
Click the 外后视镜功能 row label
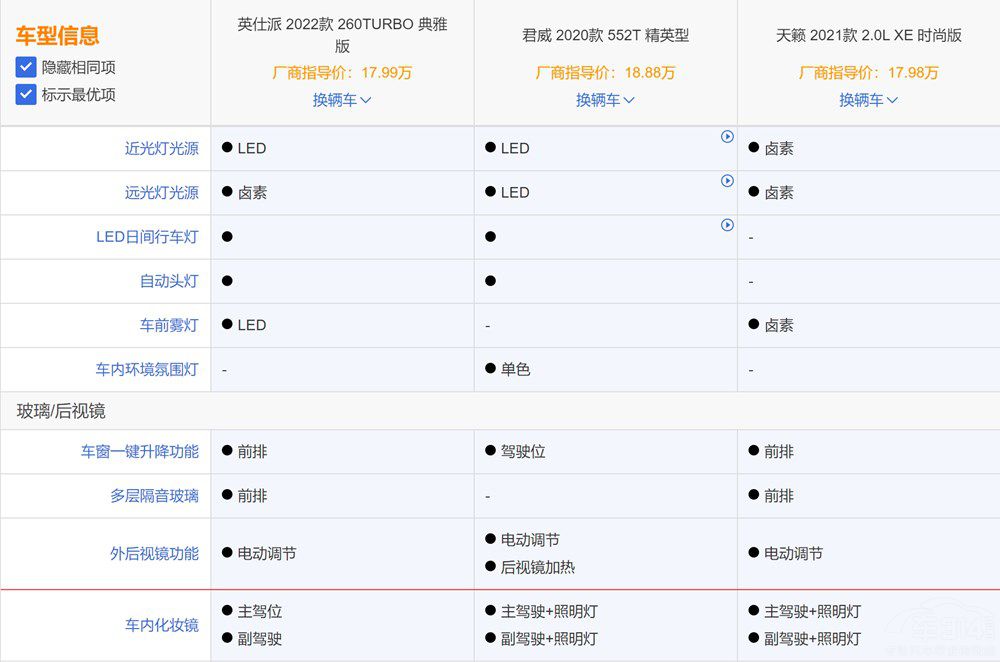[x=154, y=553]
